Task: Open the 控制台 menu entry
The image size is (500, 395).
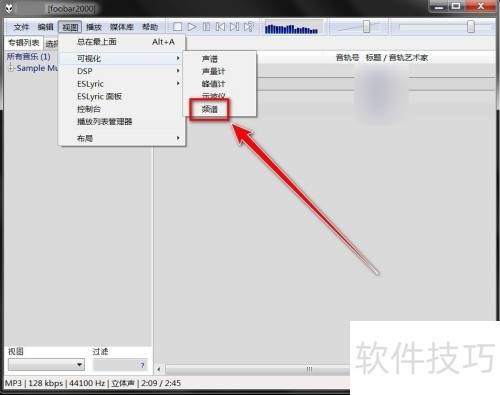Action: tap(122, 109)
